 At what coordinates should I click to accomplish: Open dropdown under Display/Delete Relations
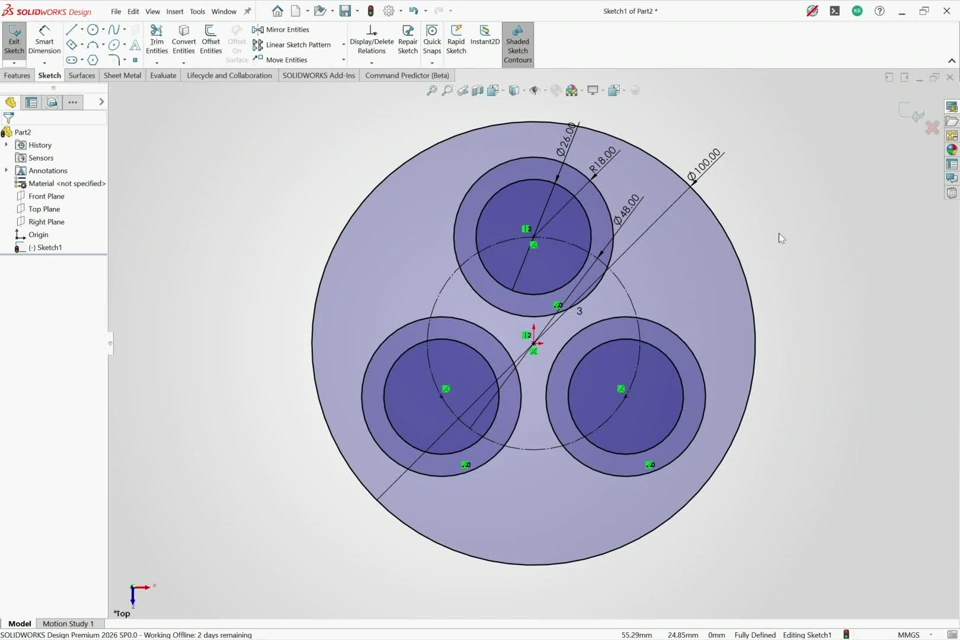click(372, 63)
